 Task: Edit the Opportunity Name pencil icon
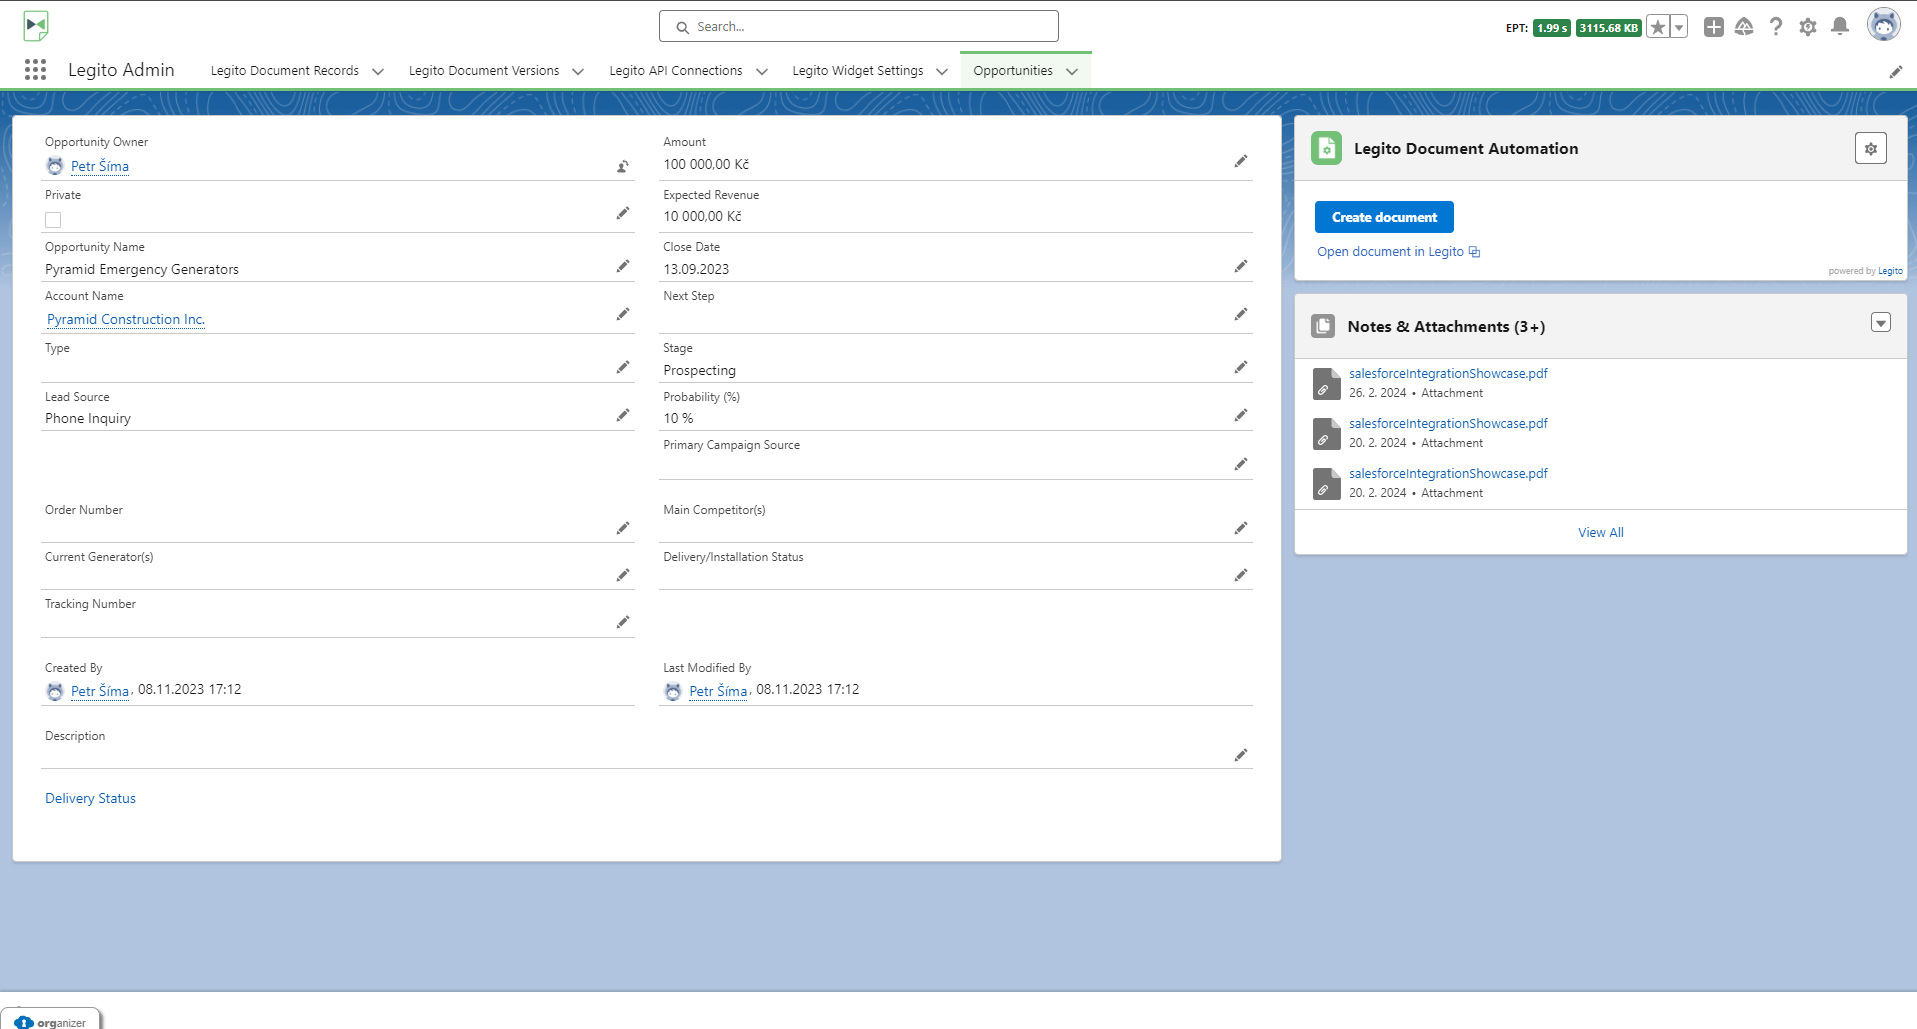pyautogui.click(x=622, y=266)
